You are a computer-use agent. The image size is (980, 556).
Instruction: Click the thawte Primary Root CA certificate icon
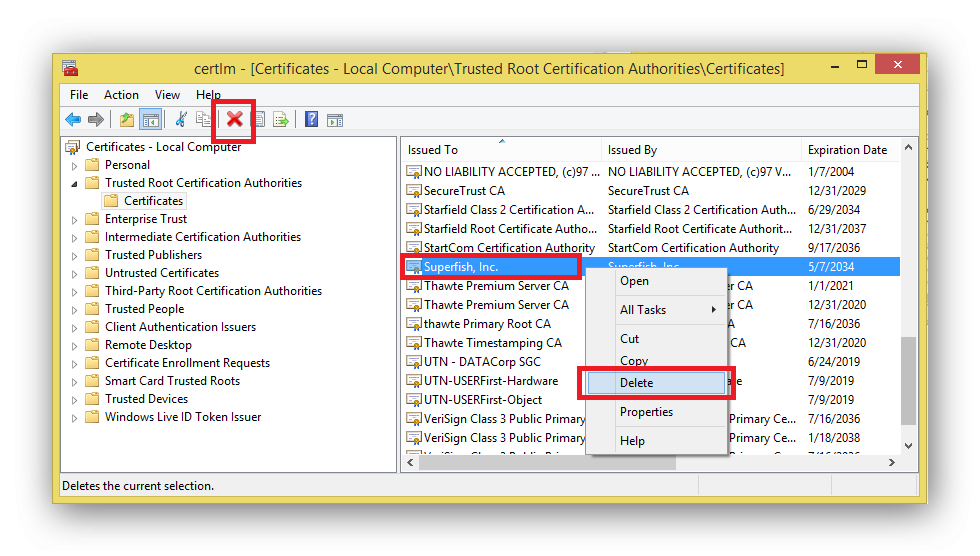point(414,324)
